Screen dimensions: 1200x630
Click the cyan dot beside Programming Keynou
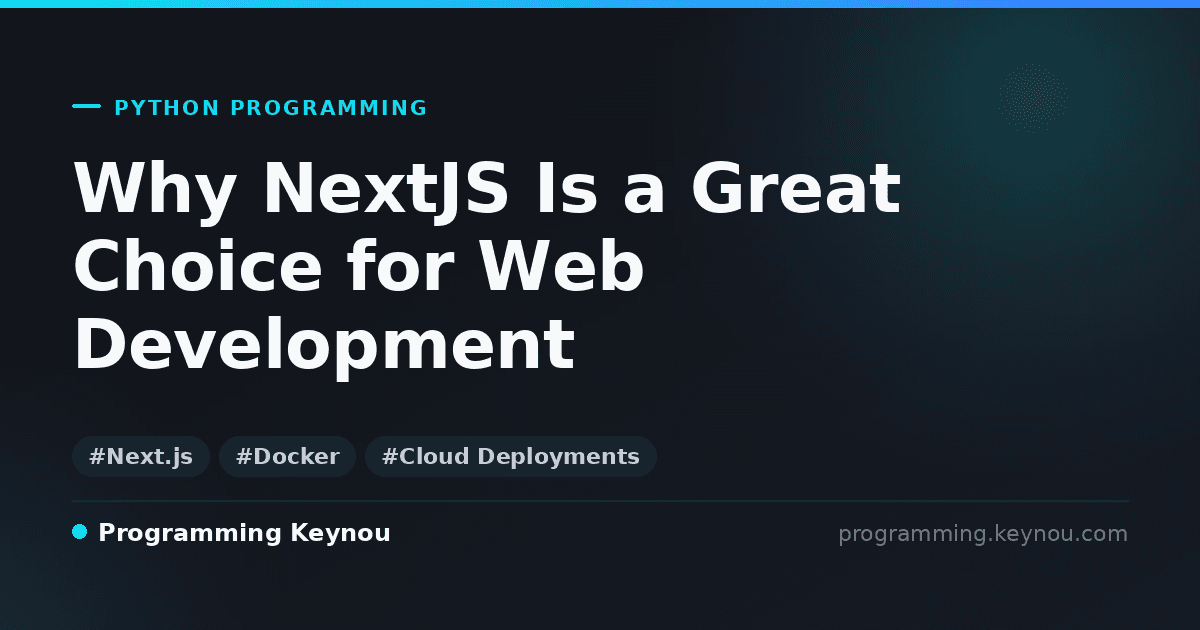click(80, 532)
